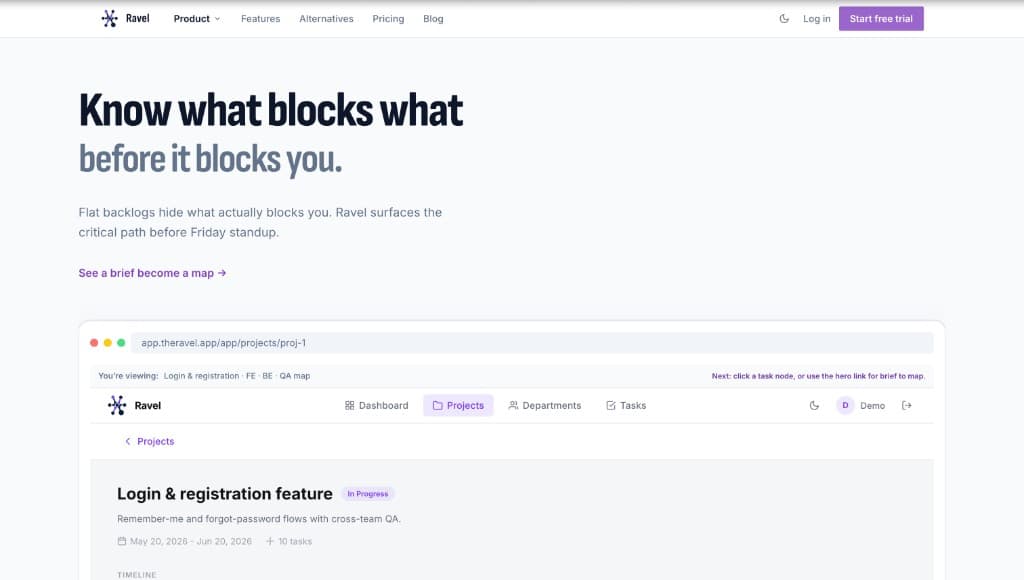Go to the Features page
The image size is (1024, 580).
[261, 19]
